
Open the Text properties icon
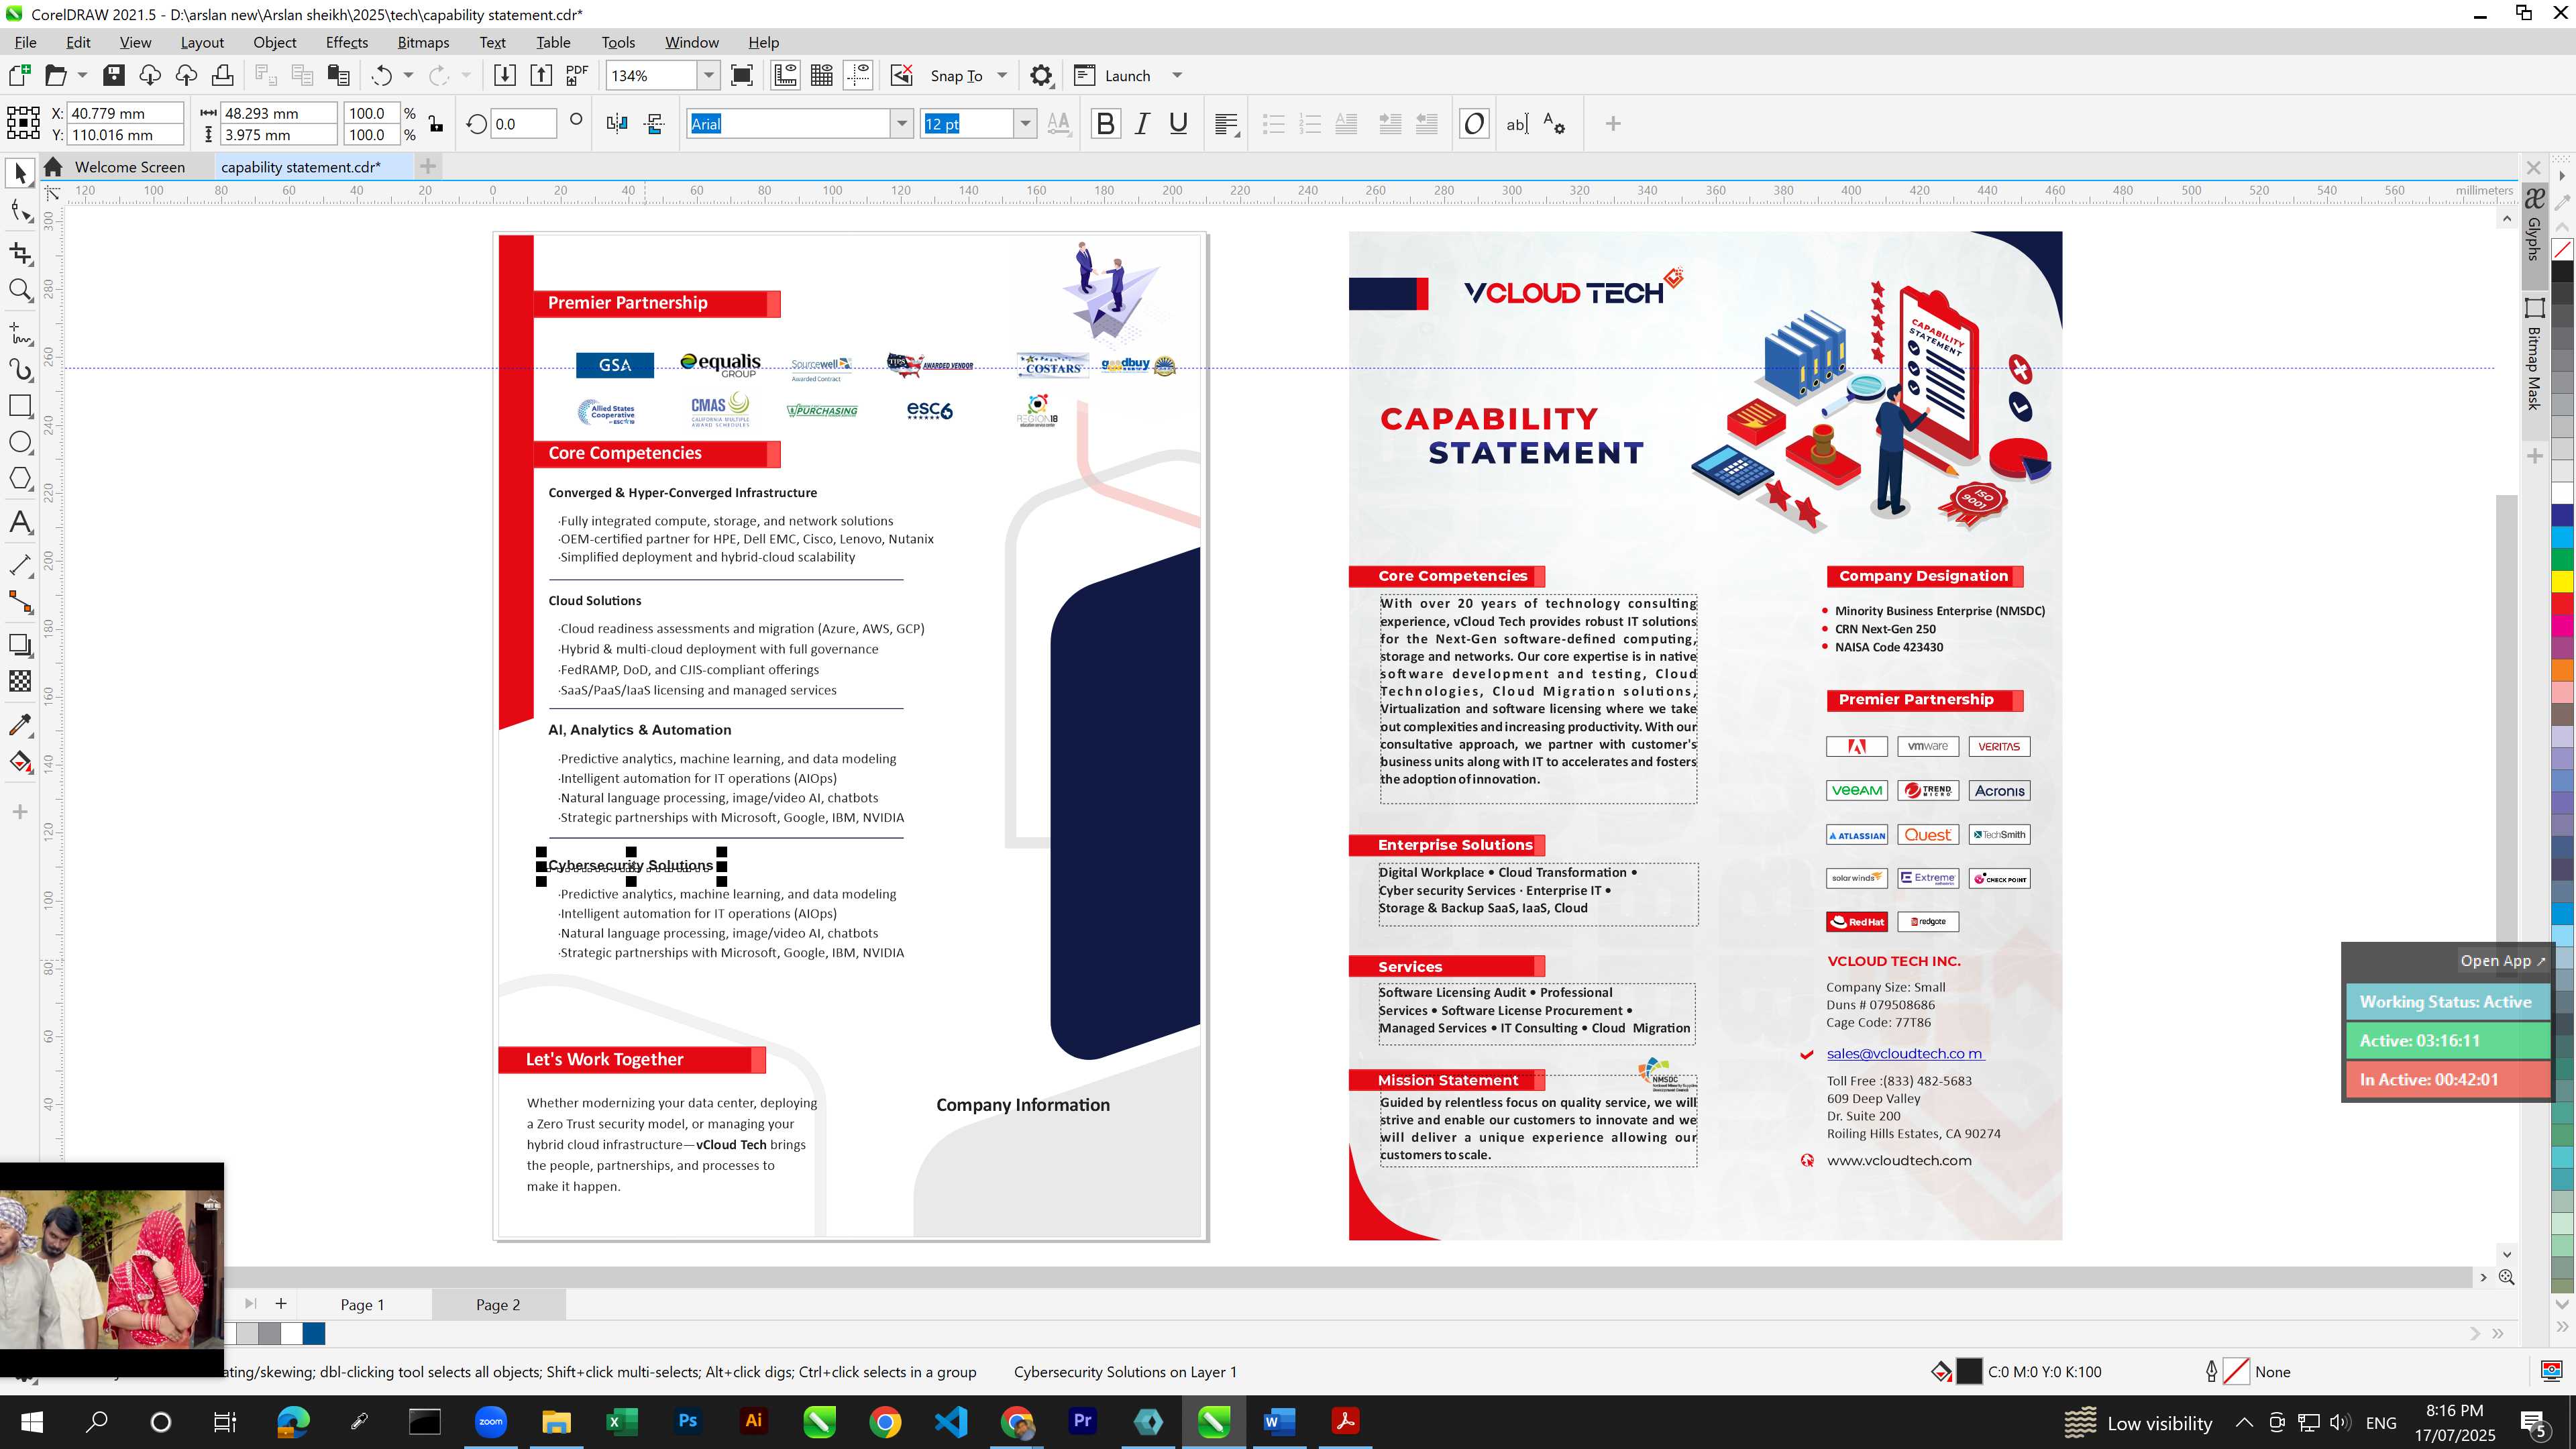[1554, 123]
